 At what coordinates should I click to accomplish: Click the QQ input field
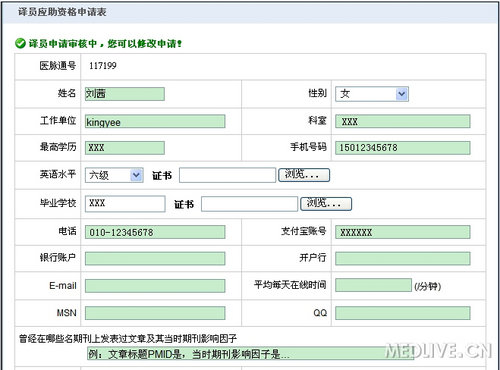(403, 313)
